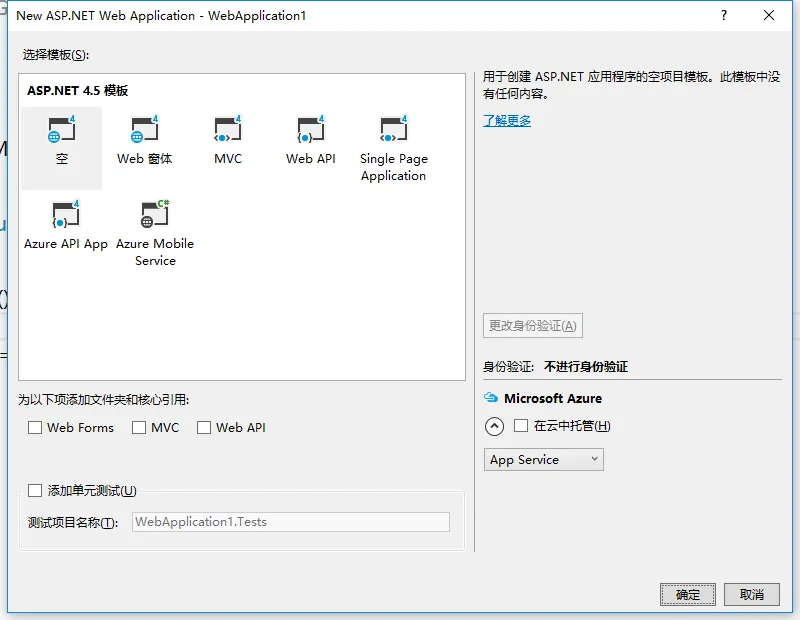Viewport: 800px width, 620px height.
Task: Select the Azure Mobile Service template
Action: [155, 233]
